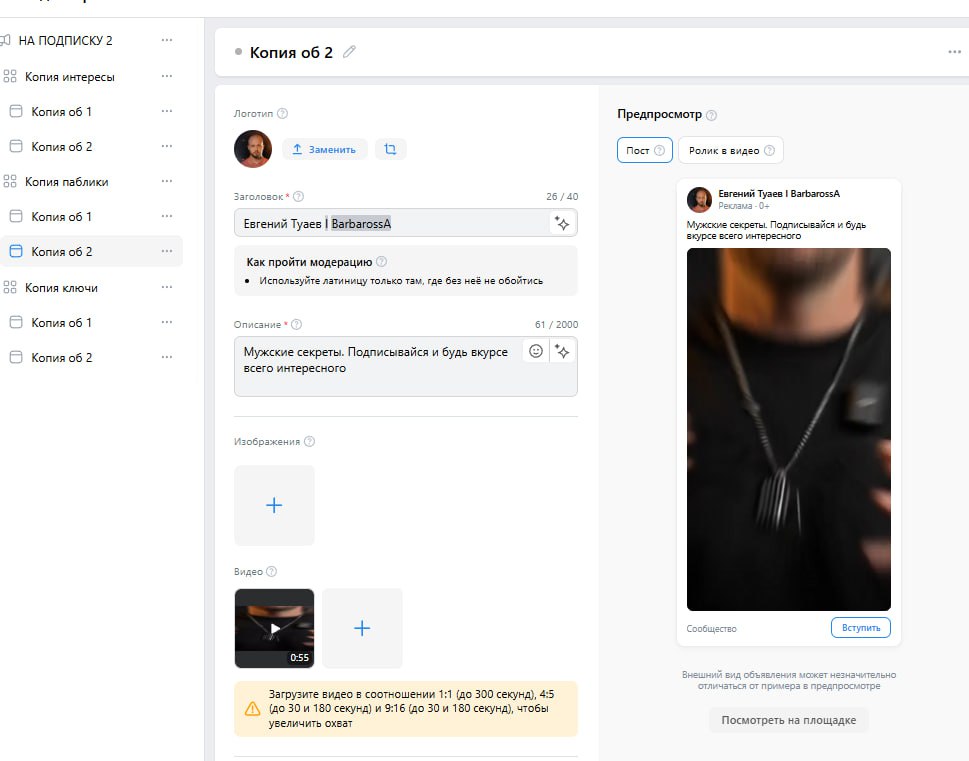Click the help icon next to Логотип

point(282,114)
